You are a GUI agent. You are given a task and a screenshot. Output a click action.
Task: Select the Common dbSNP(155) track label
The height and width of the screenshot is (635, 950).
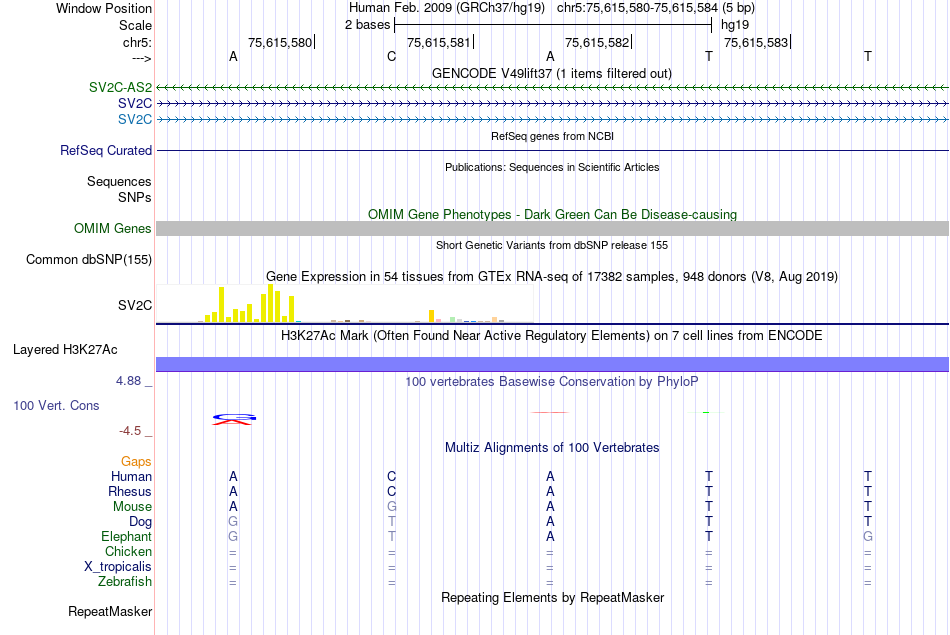(x=89, y=259)
